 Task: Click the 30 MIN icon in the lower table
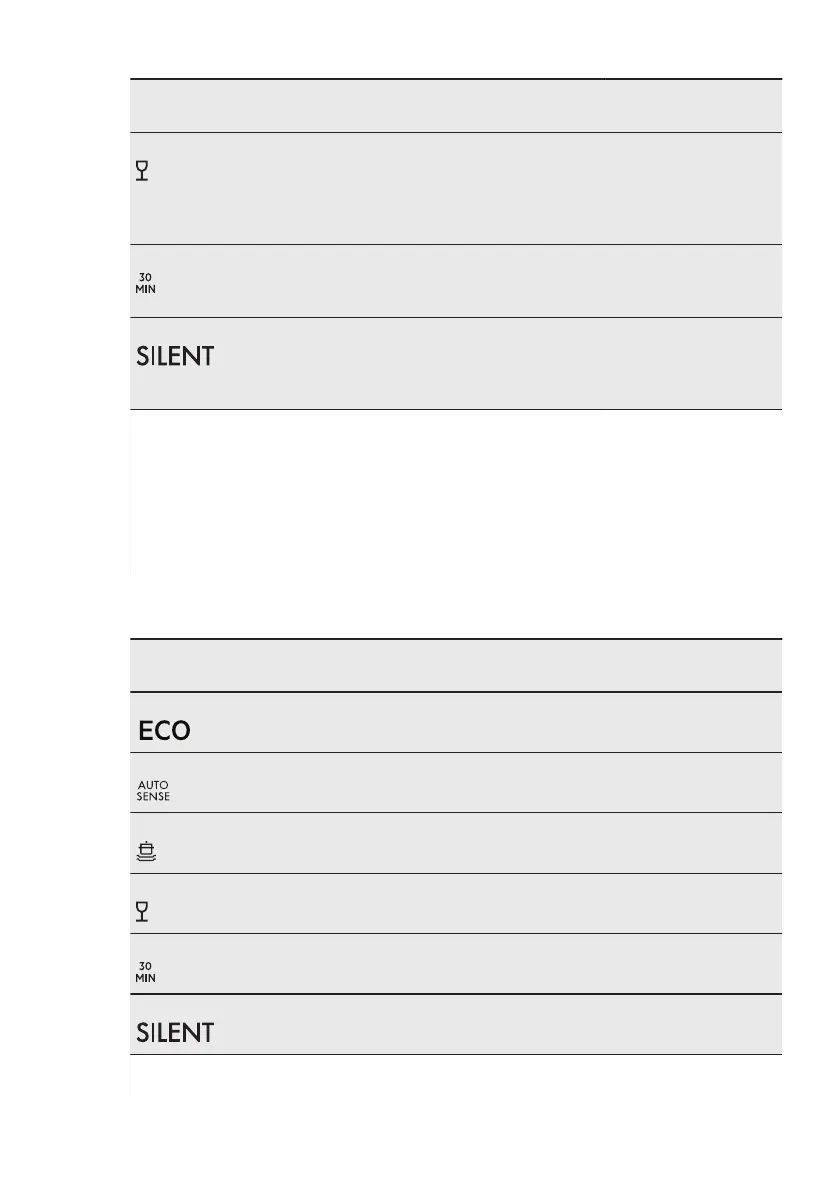[x=146, y=972]
